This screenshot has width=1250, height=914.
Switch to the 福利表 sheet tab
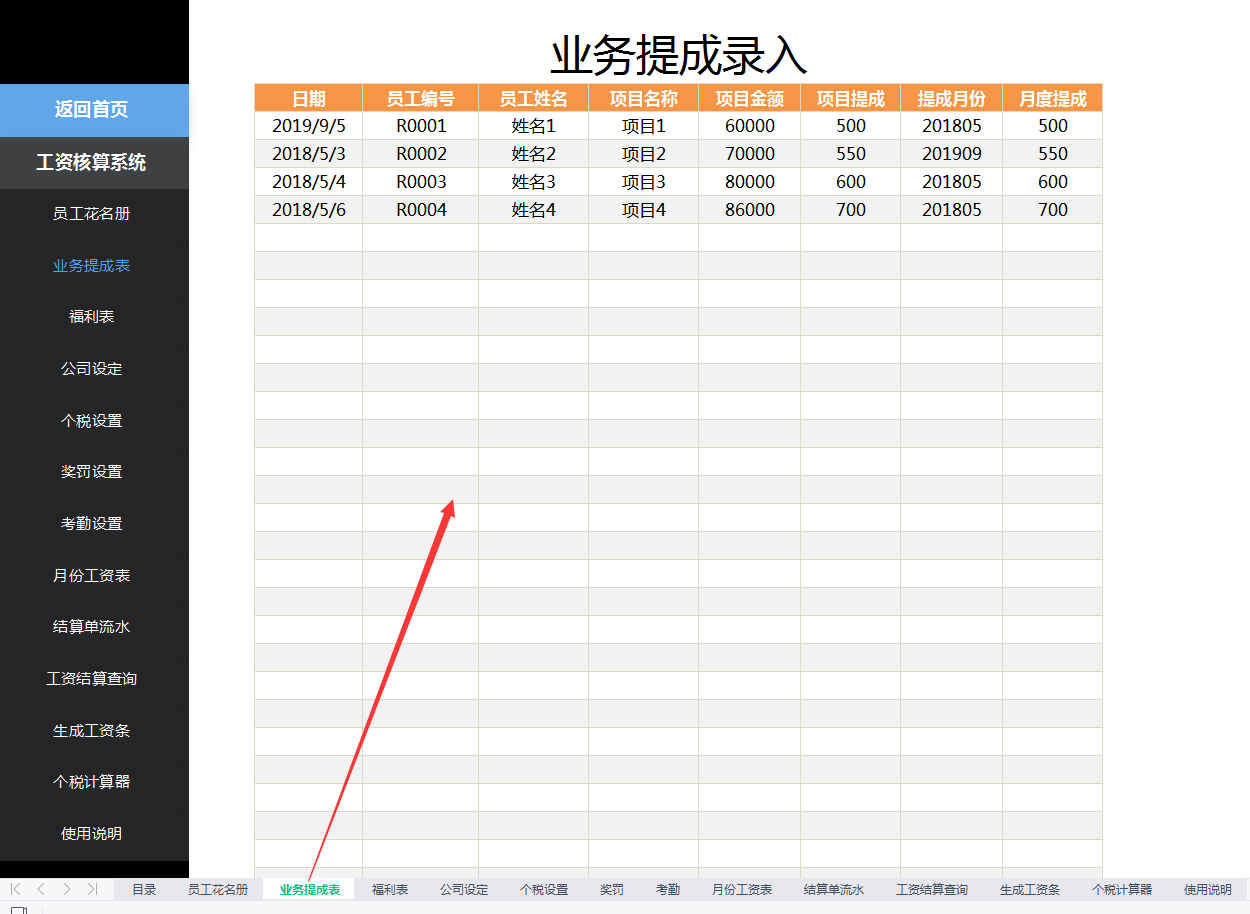pos(390,888)
